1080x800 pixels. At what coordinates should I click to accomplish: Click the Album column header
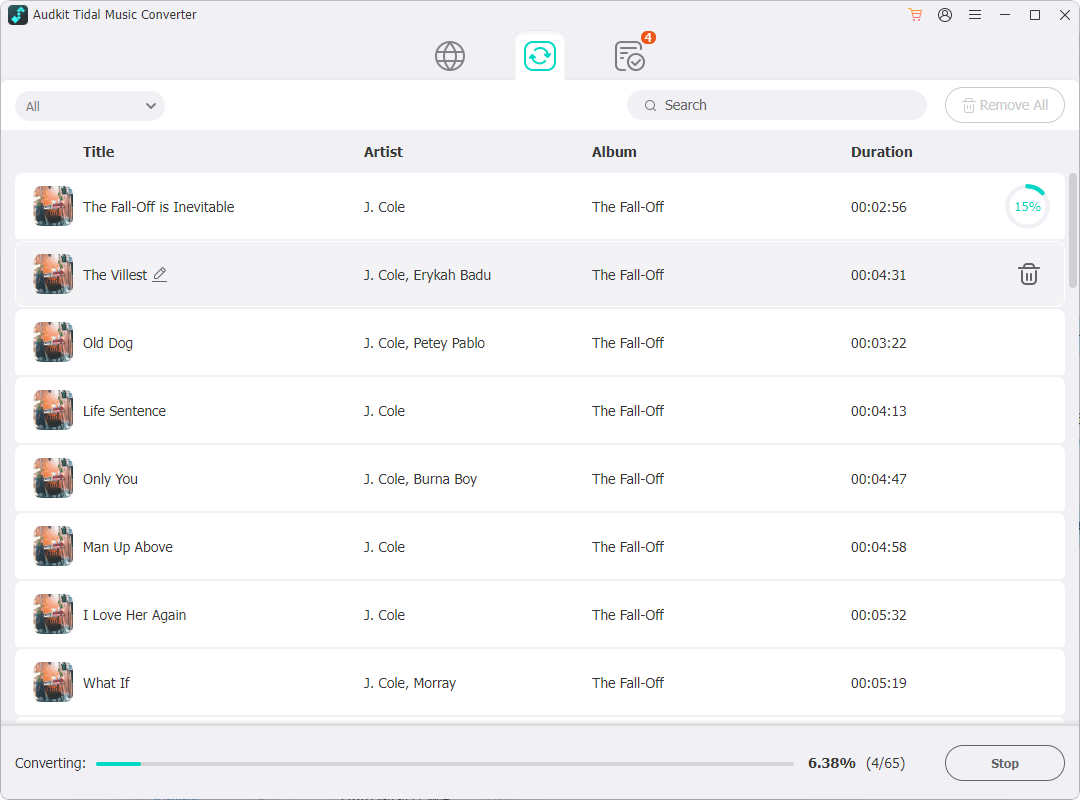(x=614, y=152)
